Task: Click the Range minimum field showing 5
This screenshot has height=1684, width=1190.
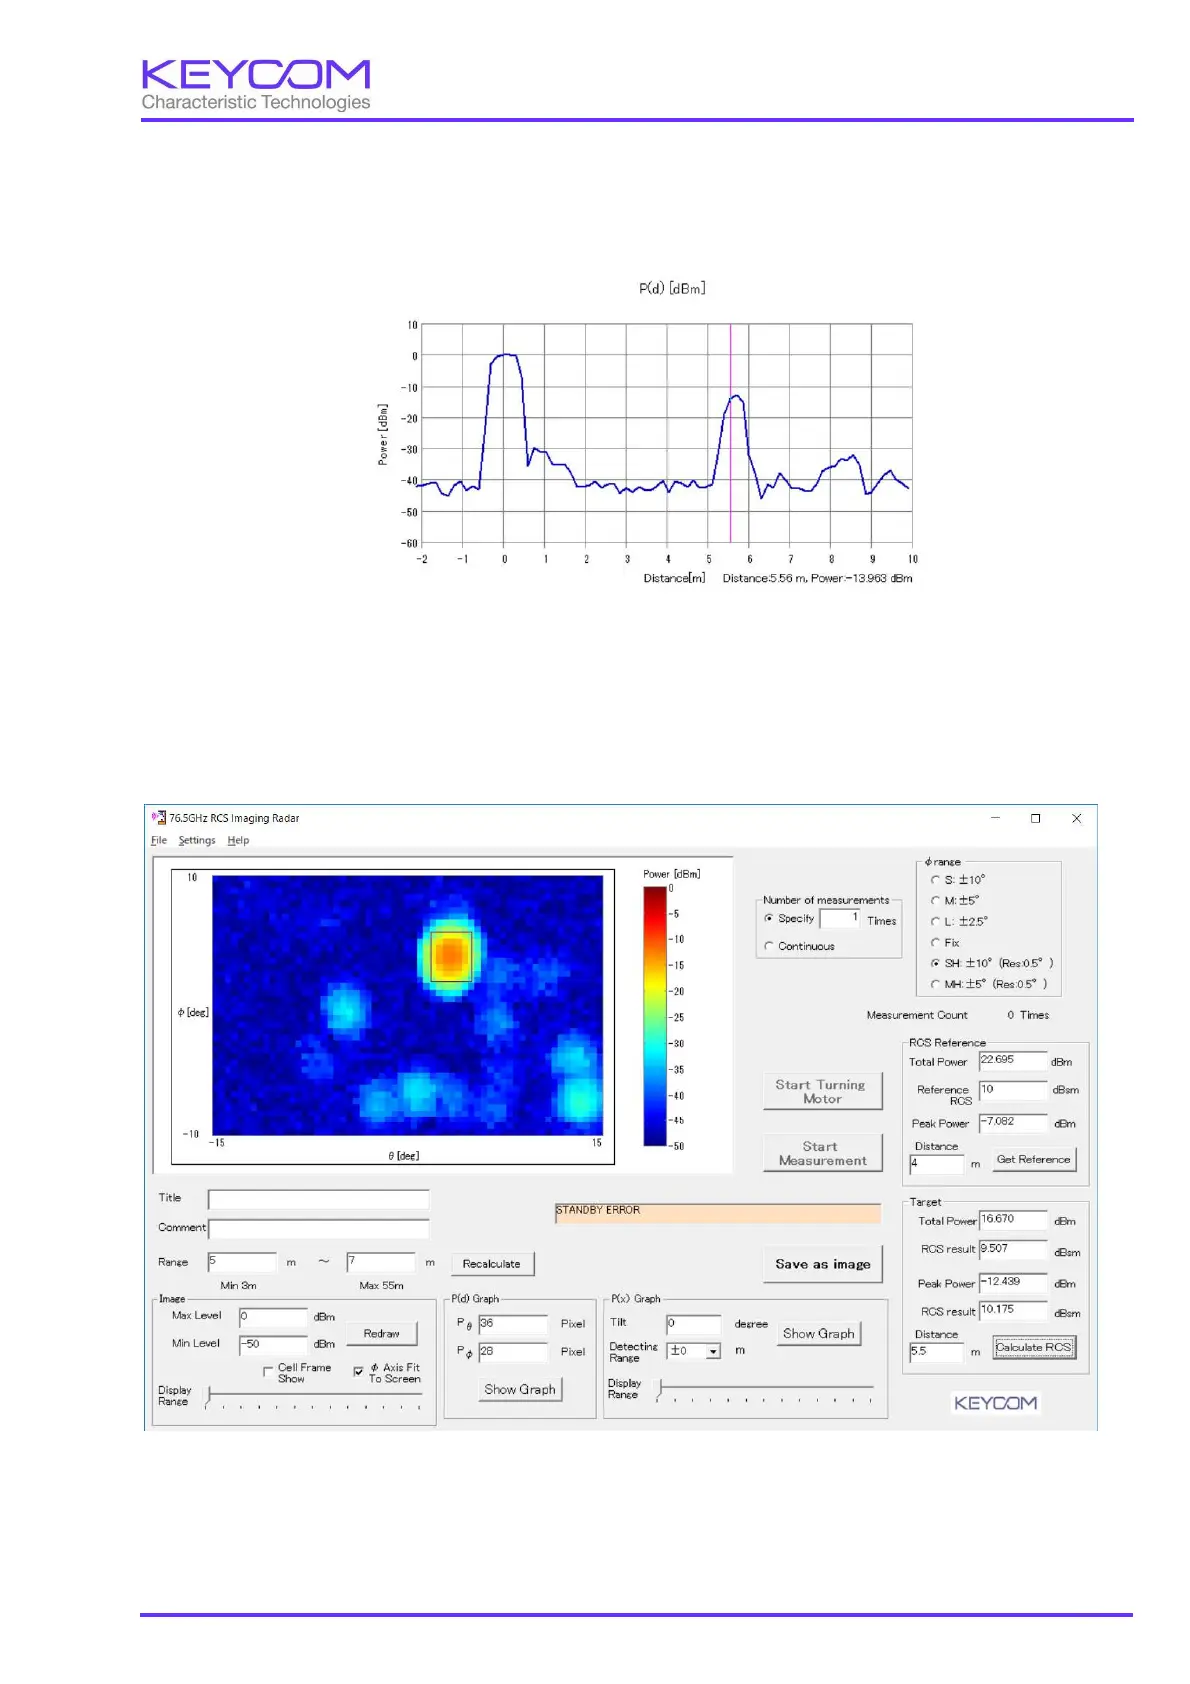Action: coord(242,1262)
